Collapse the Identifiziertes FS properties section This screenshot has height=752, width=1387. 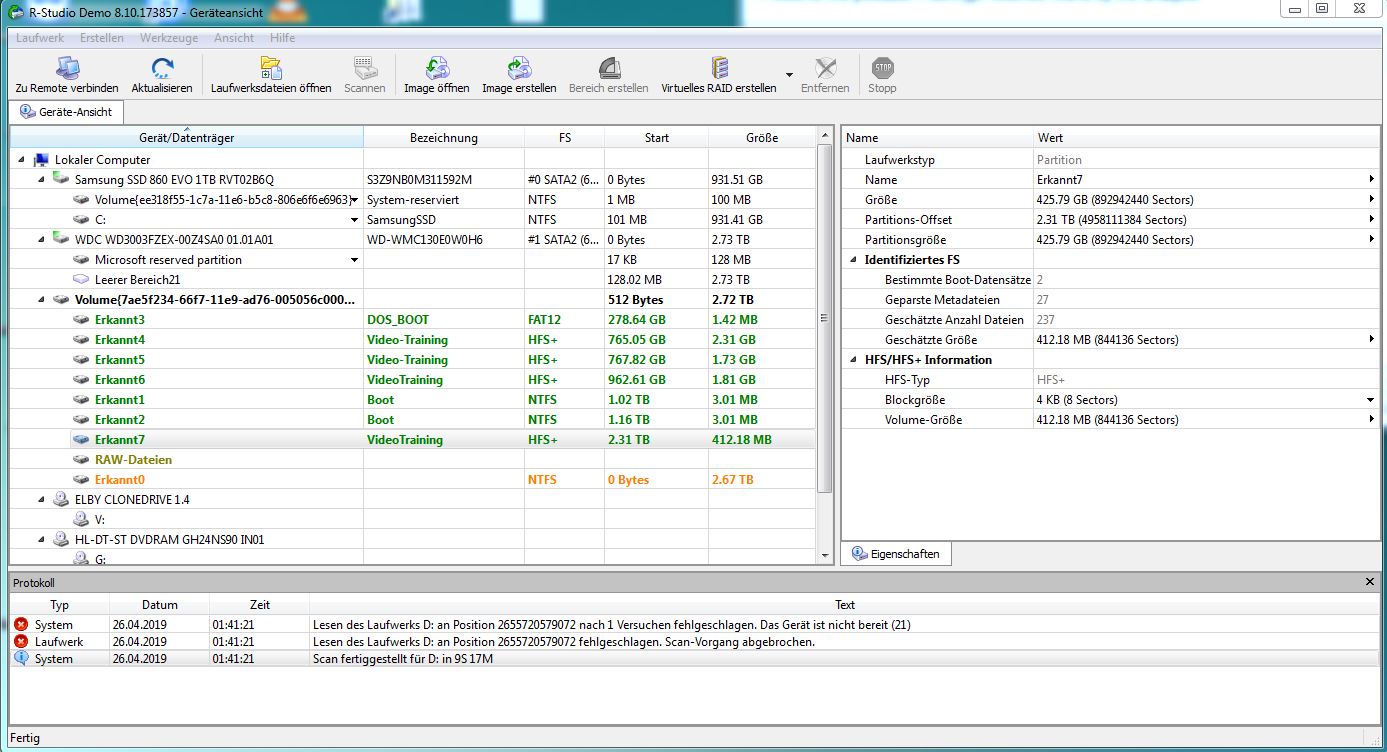click(854, 260)
